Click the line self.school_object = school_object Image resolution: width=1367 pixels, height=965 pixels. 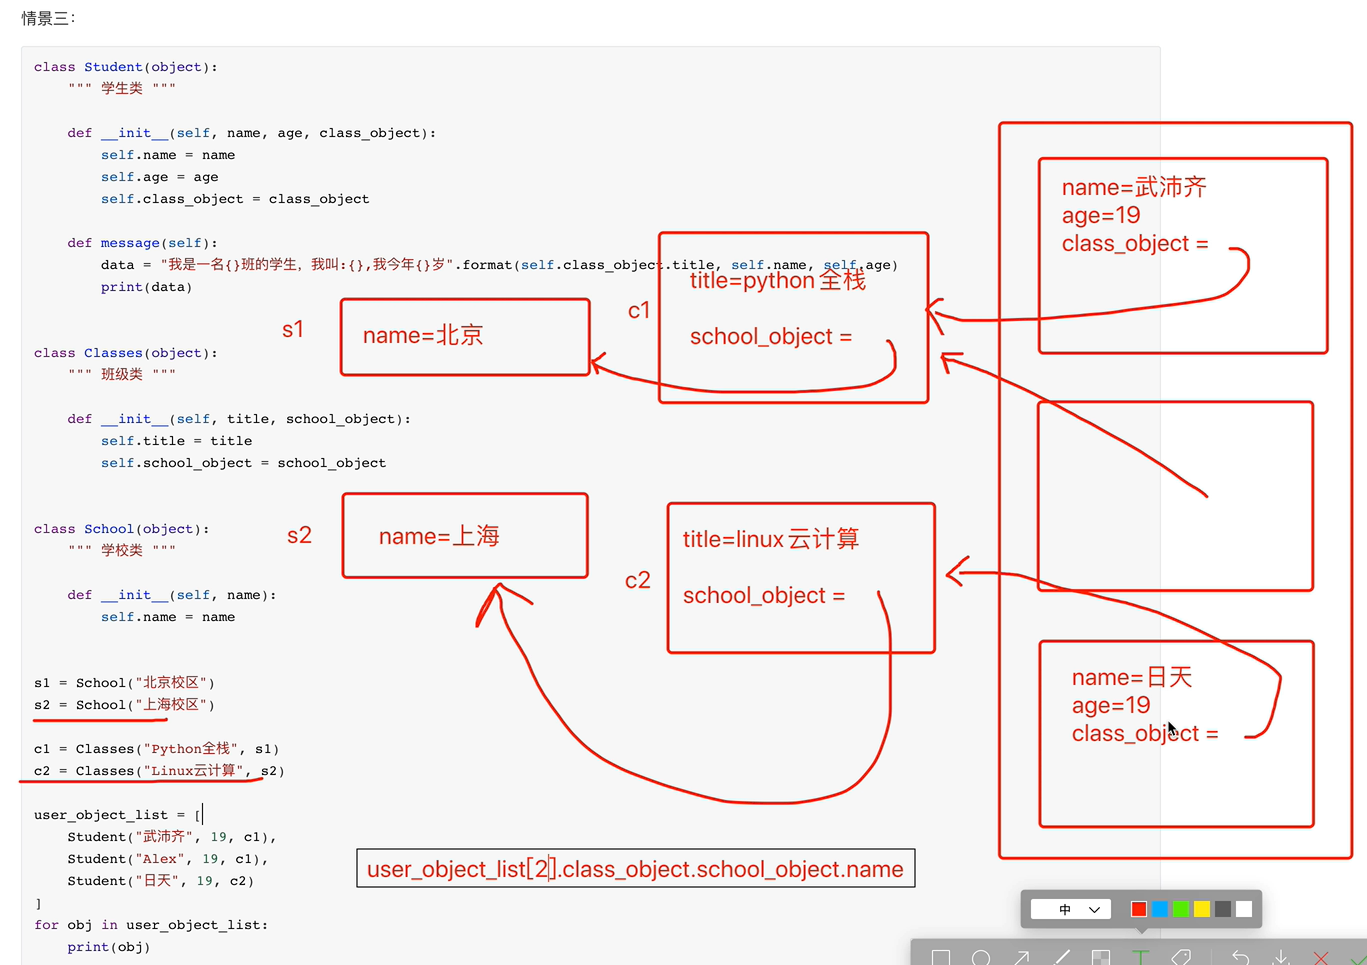[x=243, y=463]
